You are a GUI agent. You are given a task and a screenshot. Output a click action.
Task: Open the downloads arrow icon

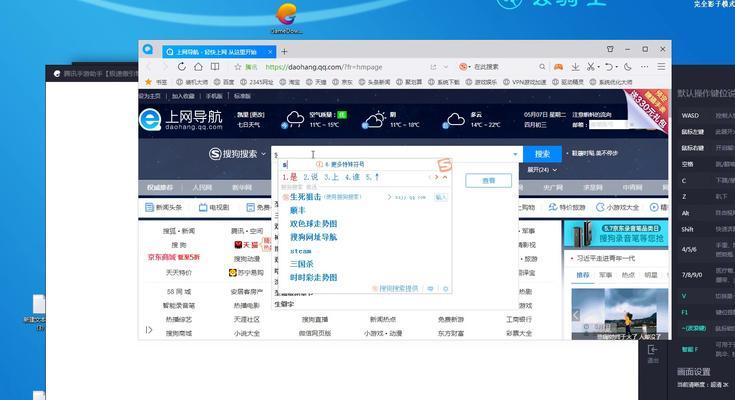tap(575, 67)
